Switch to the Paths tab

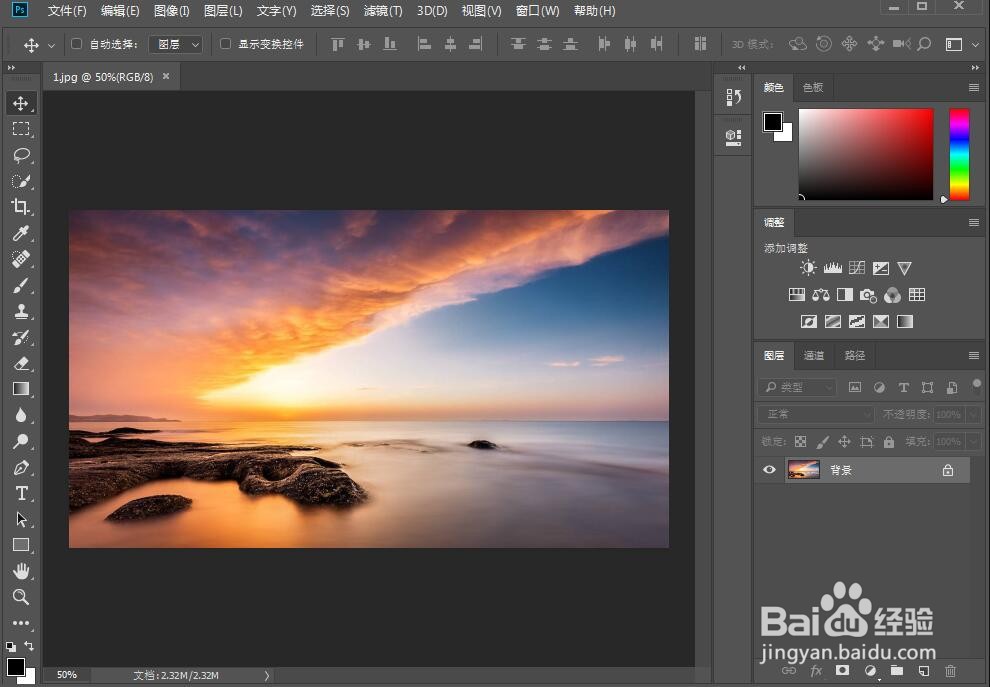point(854,355)
